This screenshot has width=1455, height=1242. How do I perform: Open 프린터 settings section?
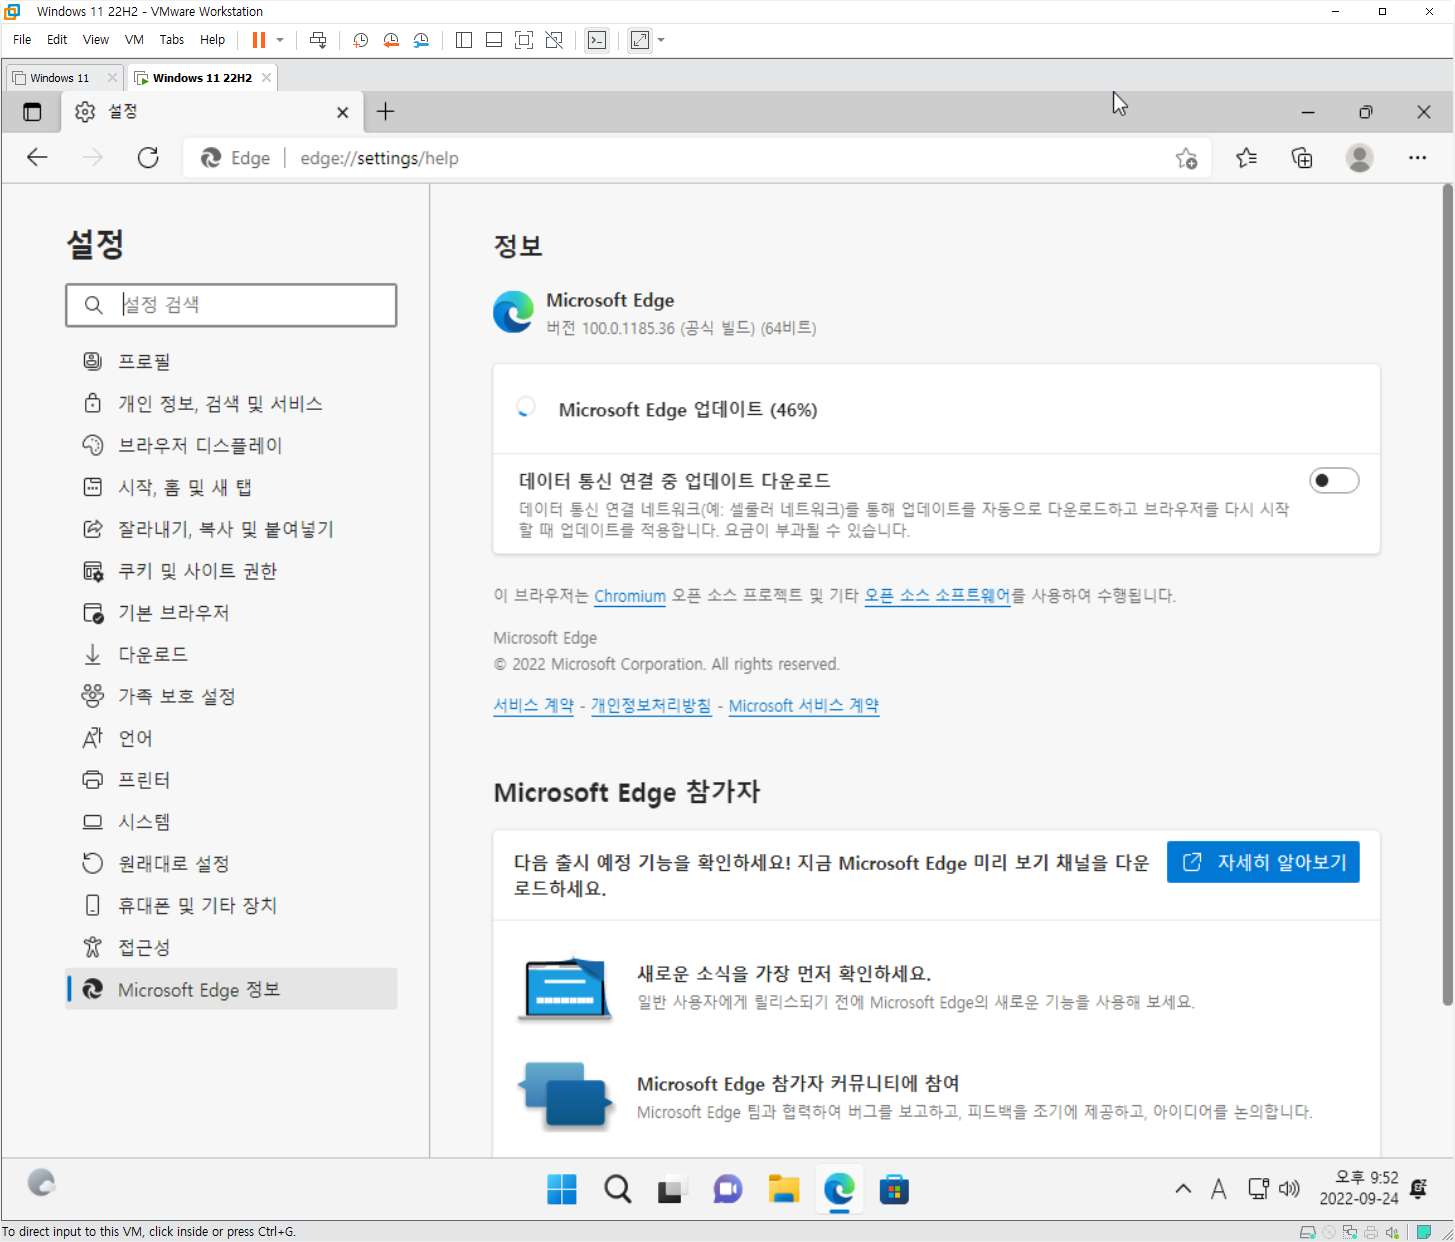[231, 780]
